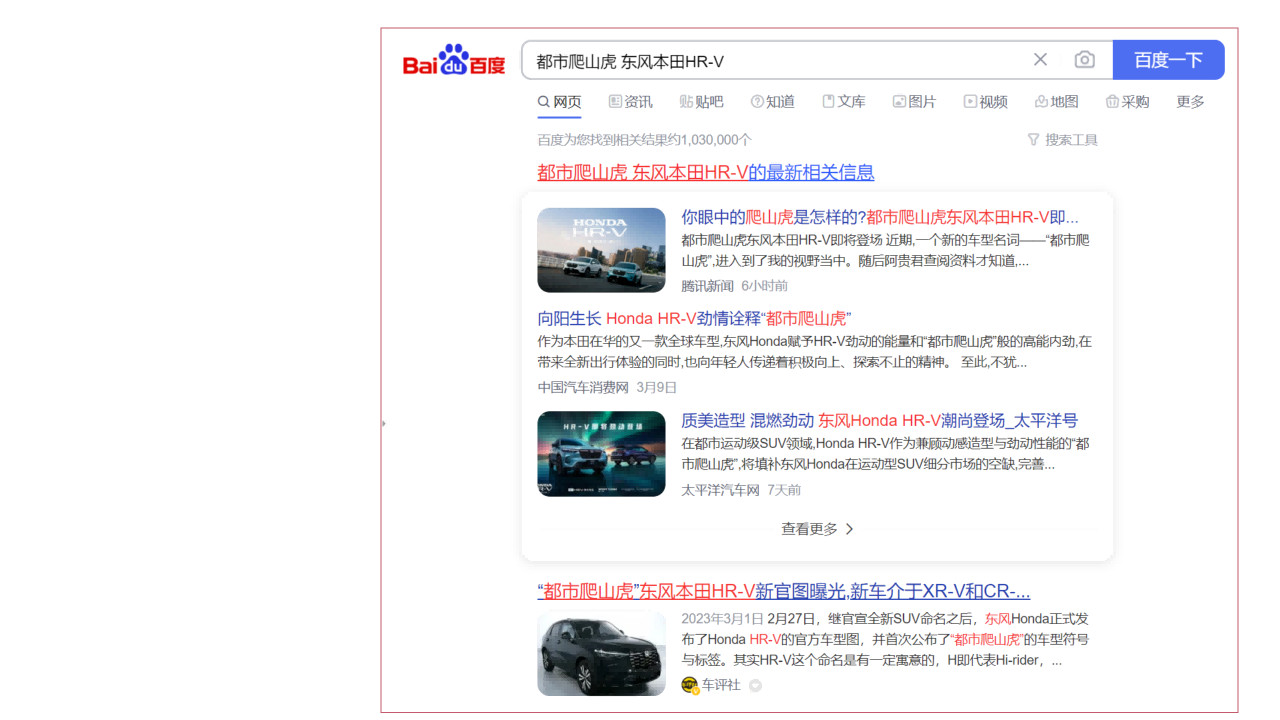
Task: Click the 3月9日 date text
Action: coord(657,388)
